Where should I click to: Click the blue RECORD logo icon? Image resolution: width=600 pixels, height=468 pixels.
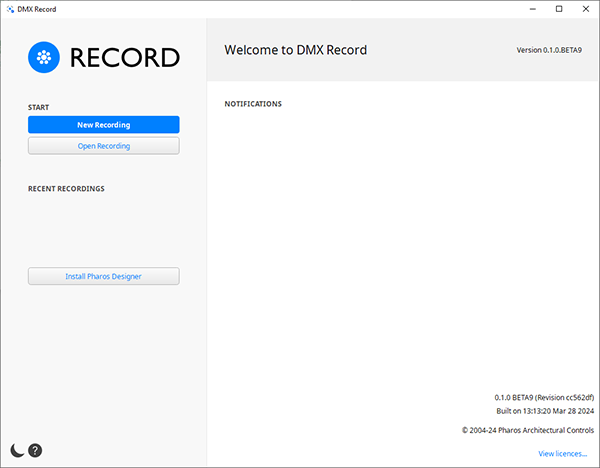tap(44, 57)
